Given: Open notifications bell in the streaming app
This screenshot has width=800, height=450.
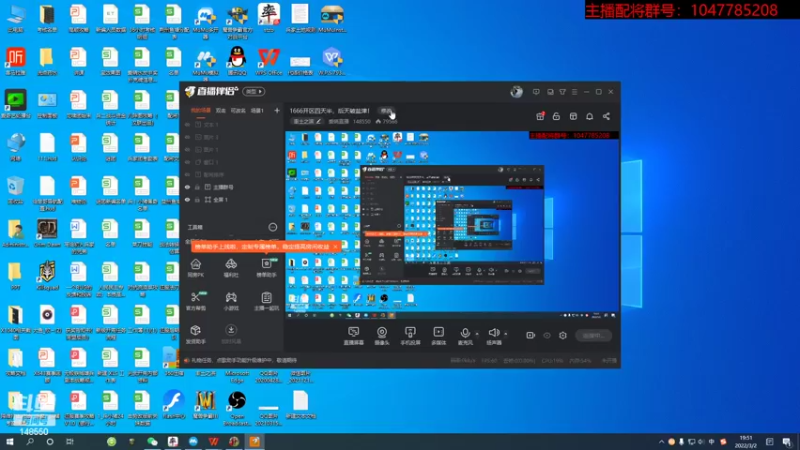Looking at the screenshot, I should tap(589, 116).
